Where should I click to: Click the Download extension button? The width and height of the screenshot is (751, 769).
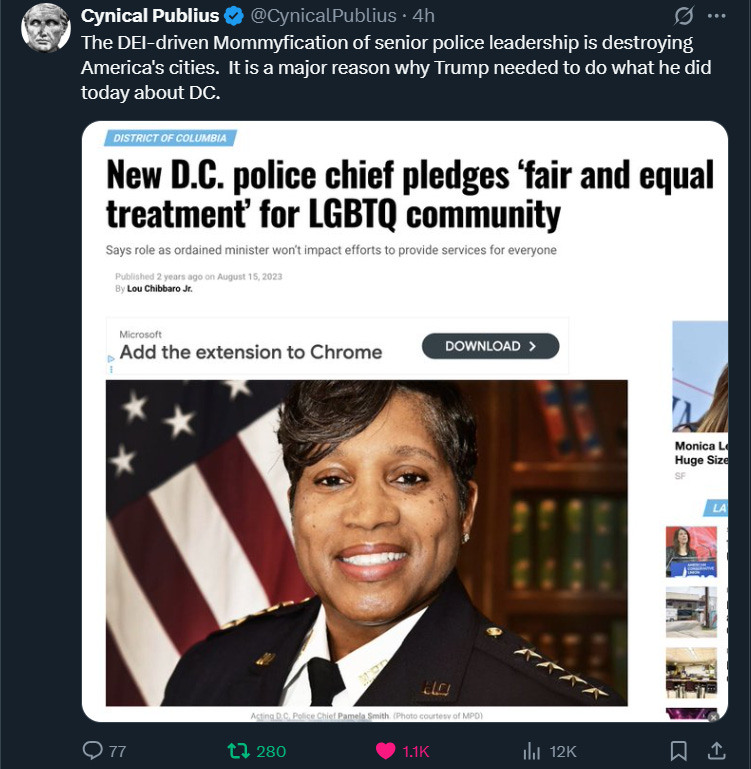[490, 346]
